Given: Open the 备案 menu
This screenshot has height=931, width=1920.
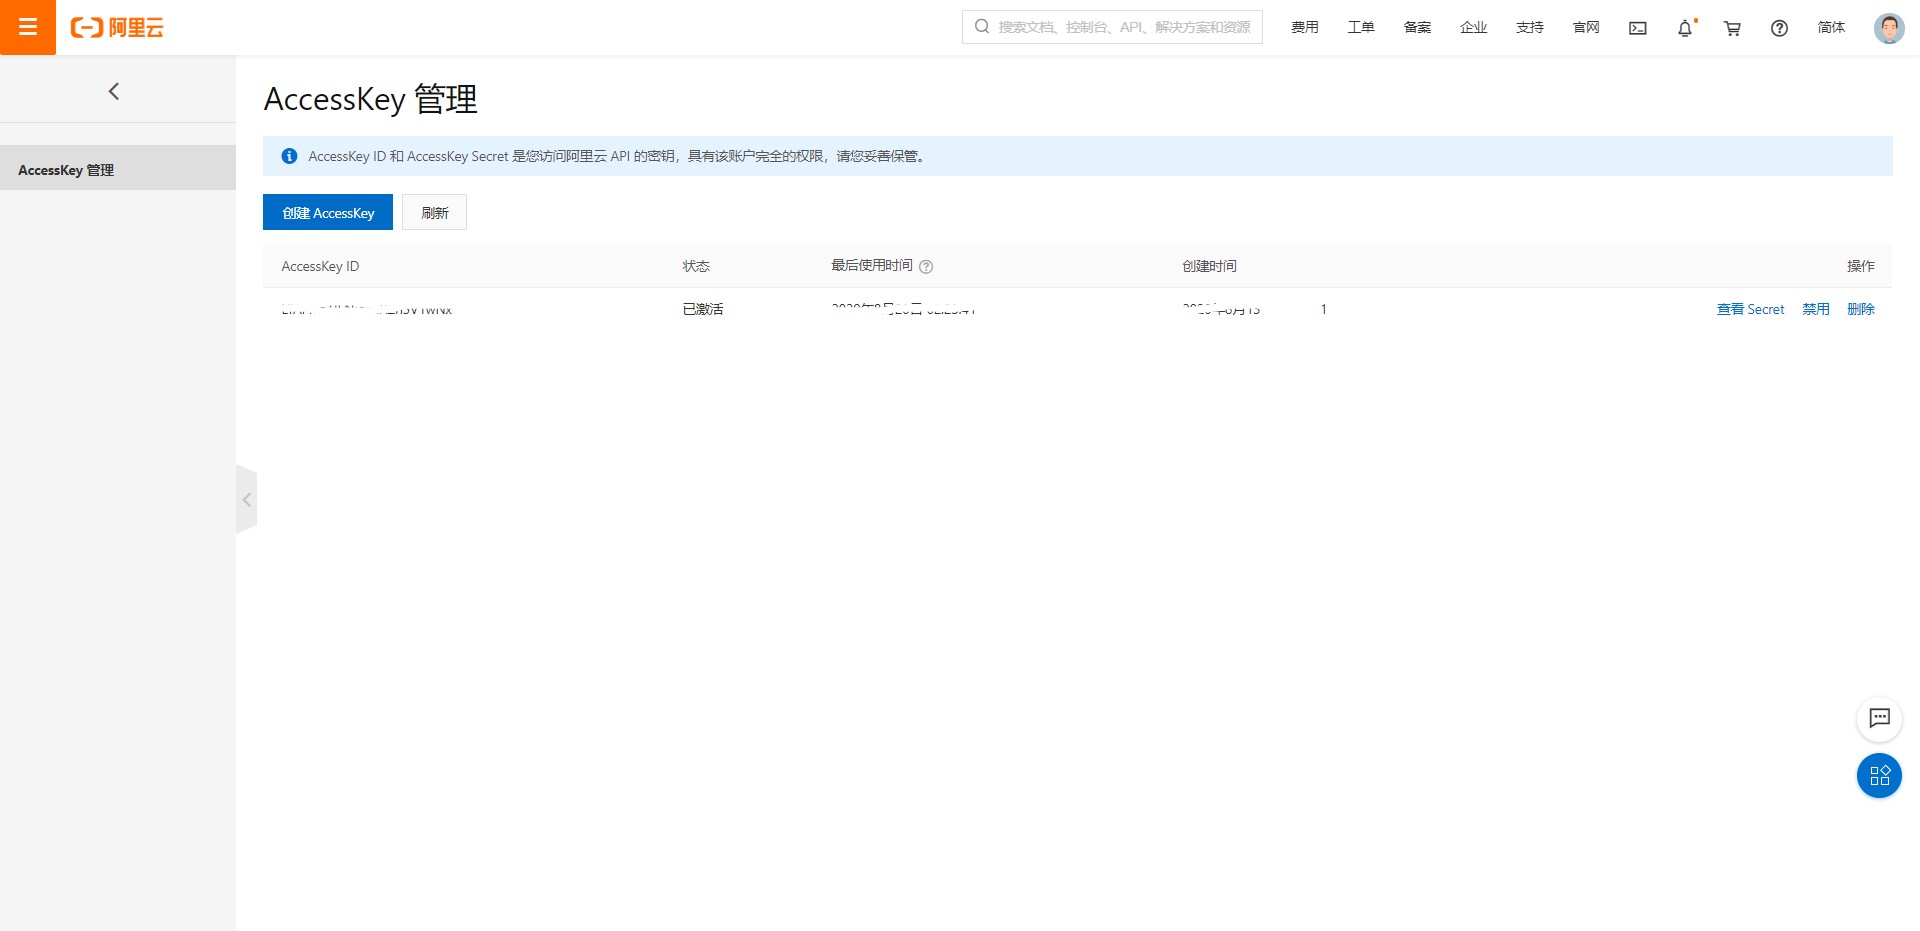Looking at the screenshot, I should [1417, 28].
